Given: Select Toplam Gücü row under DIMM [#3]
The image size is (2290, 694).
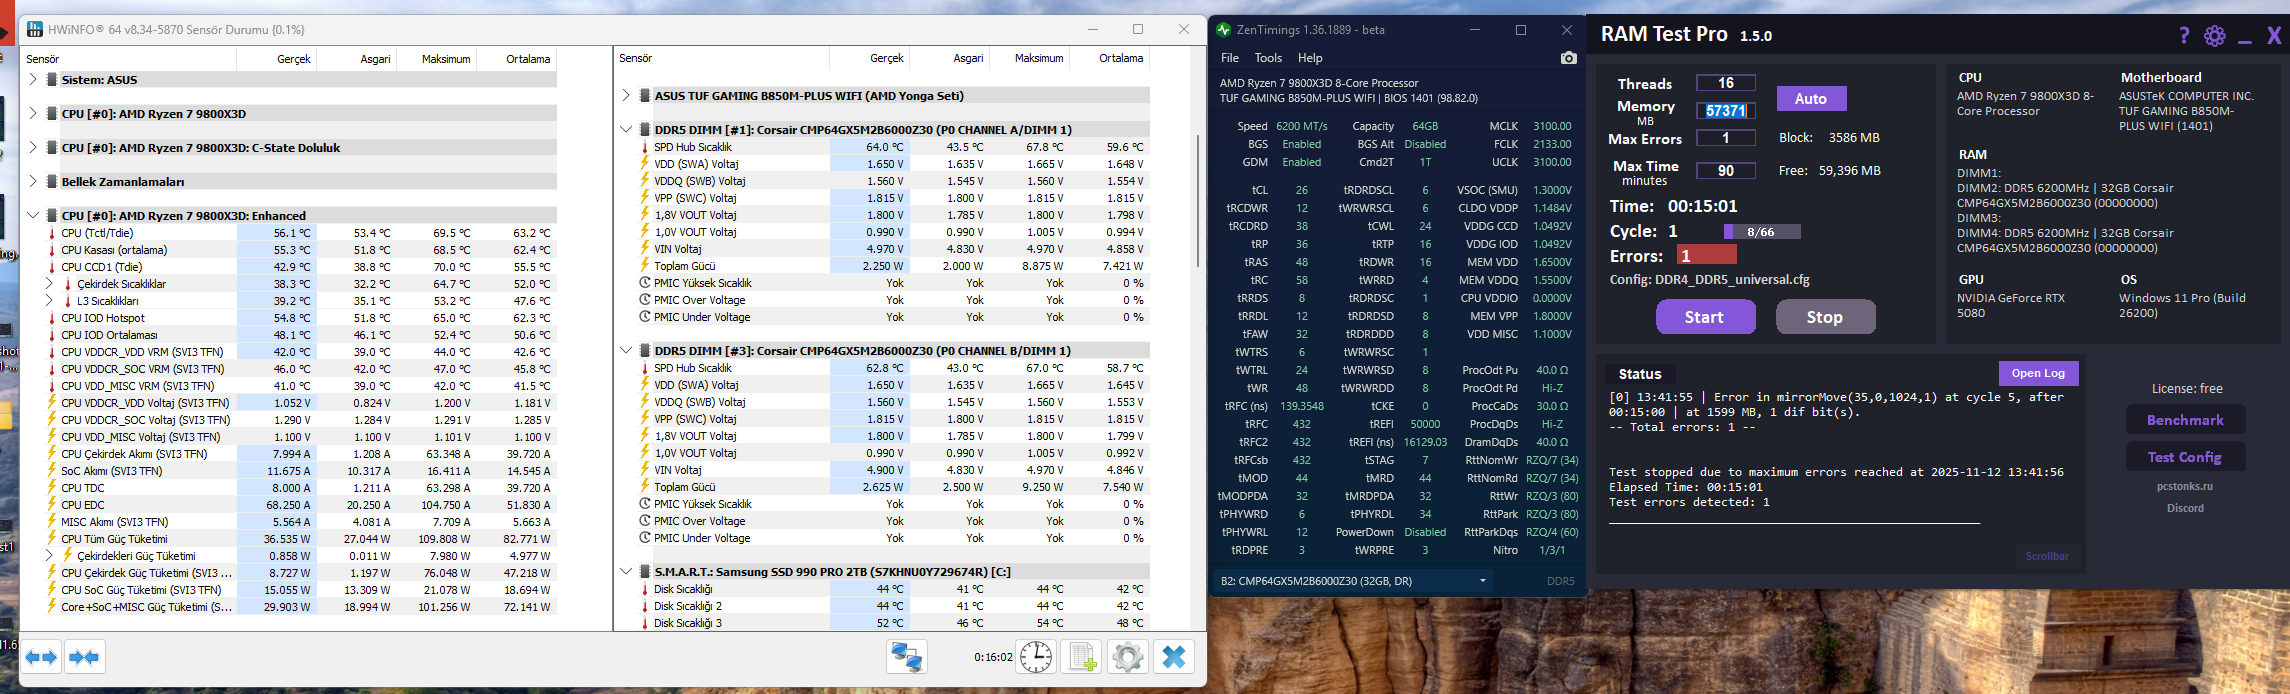Looking at the screenshot, I should (x=894, y=487).
